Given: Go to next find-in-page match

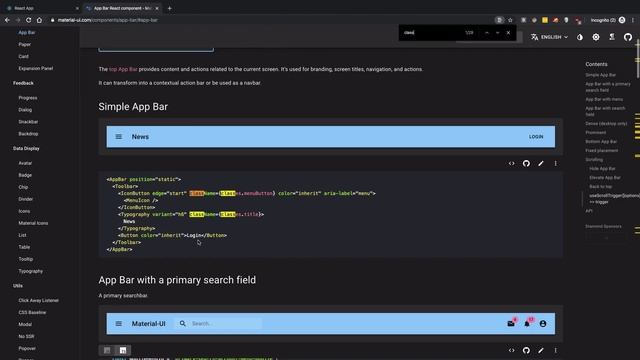Looking at the screenshot, I should (498, 33).
